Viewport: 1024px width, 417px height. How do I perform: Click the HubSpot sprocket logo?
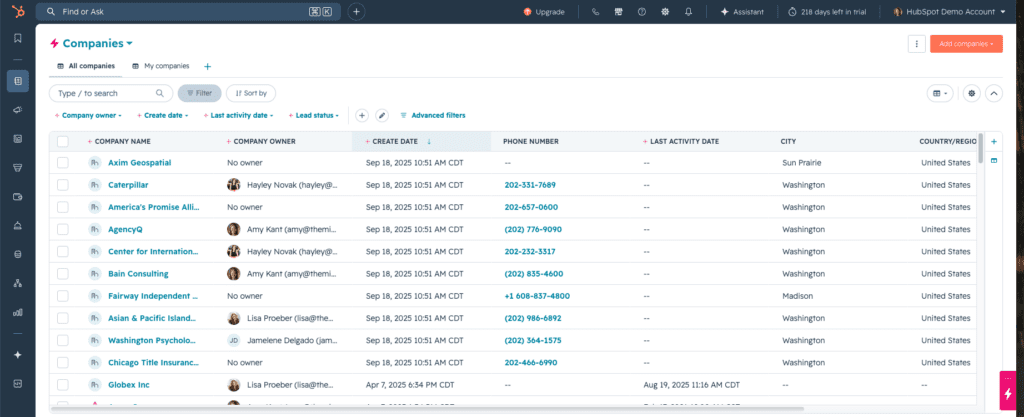(x=18, y=12)
